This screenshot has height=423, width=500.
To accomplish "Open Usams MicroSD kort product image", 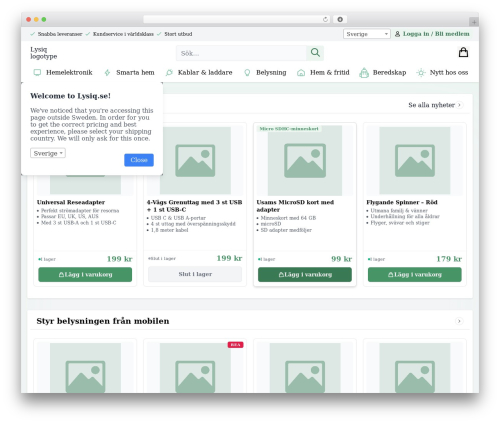I will [305, 161].
